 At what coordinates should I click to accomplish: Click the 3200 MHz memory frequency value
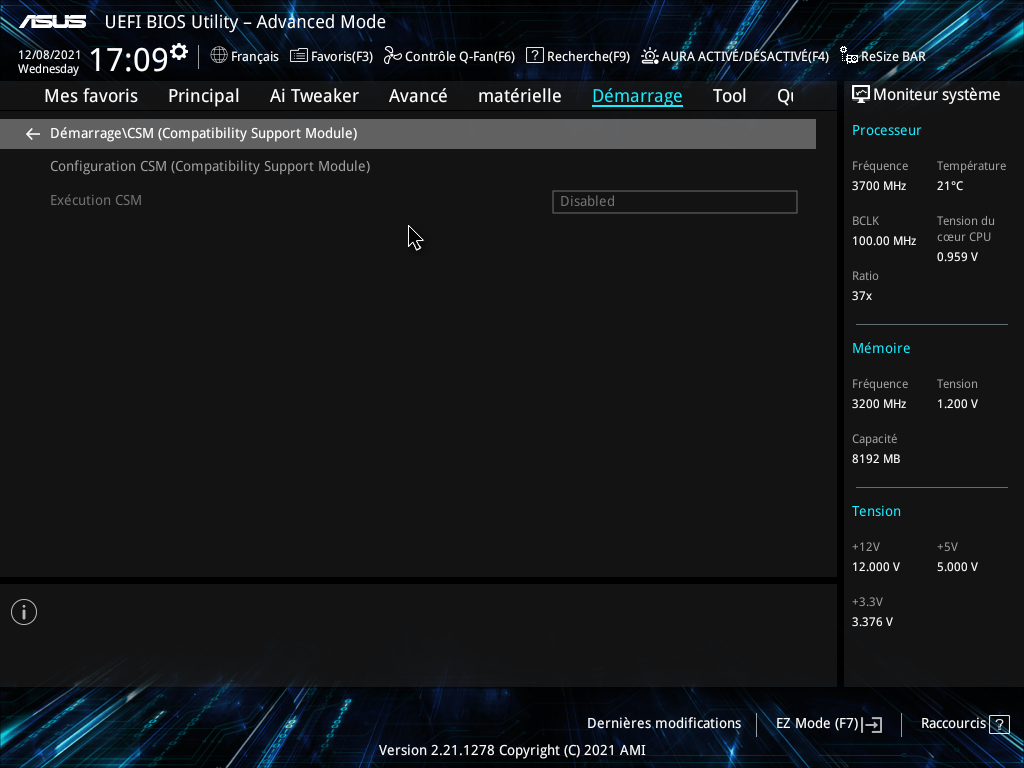(x=879, y=404)
